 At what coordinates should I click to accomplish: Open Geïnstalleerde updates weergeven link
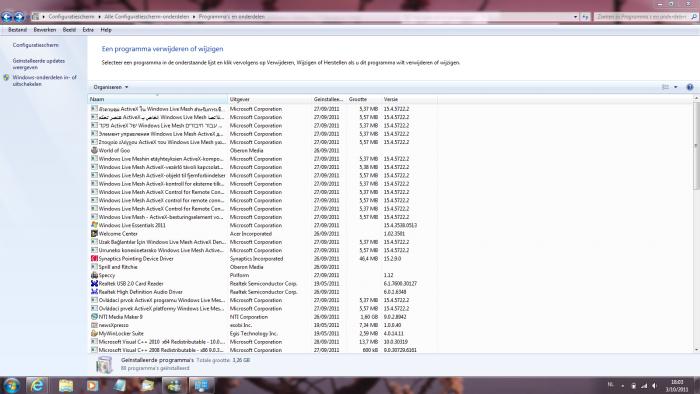pyautogui.click(x=39, y=64)
